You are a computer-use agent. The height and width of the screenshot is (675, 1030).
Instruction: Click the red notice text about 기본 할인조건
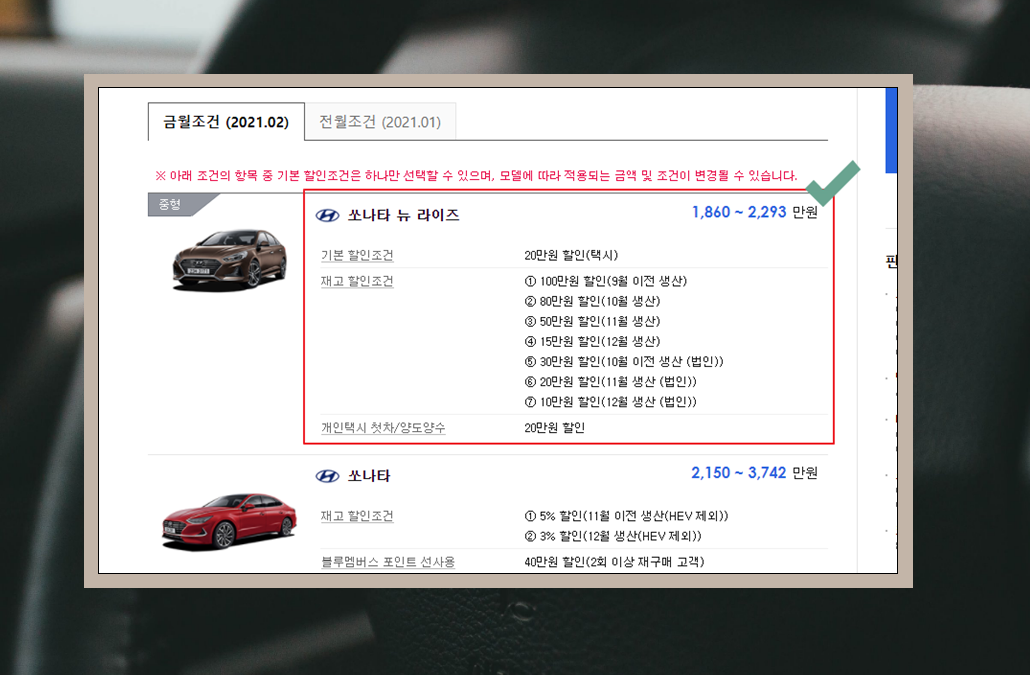476,176
